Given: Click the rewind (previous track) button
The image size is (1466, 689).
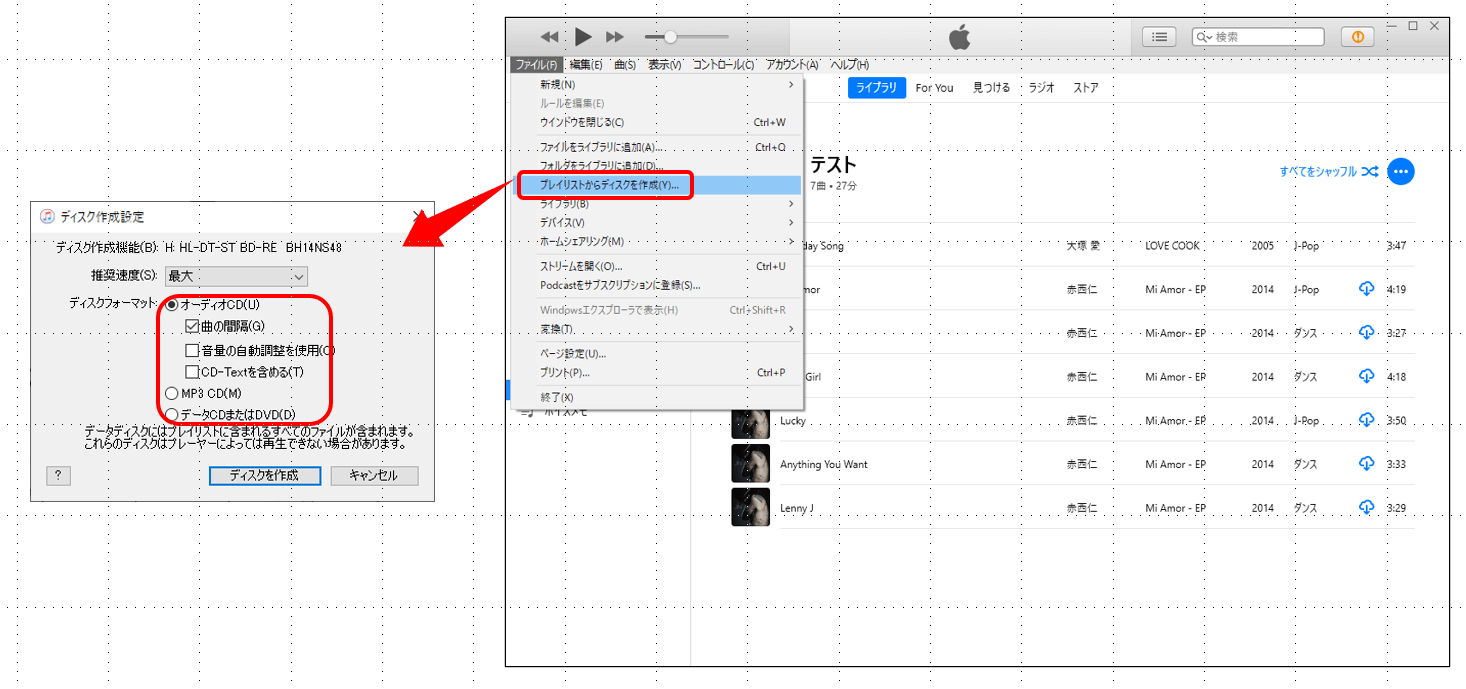Looking at the screenshot, I should 550,37.
